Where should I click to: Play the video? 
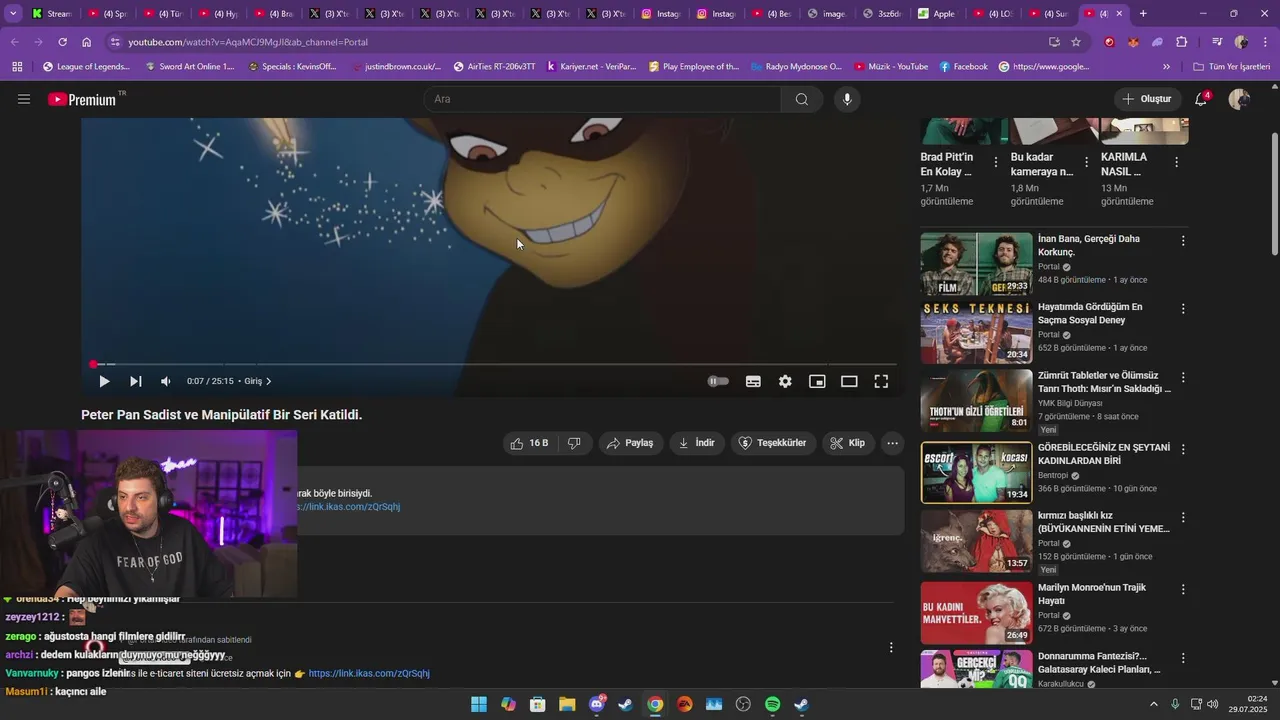point(104,381)
